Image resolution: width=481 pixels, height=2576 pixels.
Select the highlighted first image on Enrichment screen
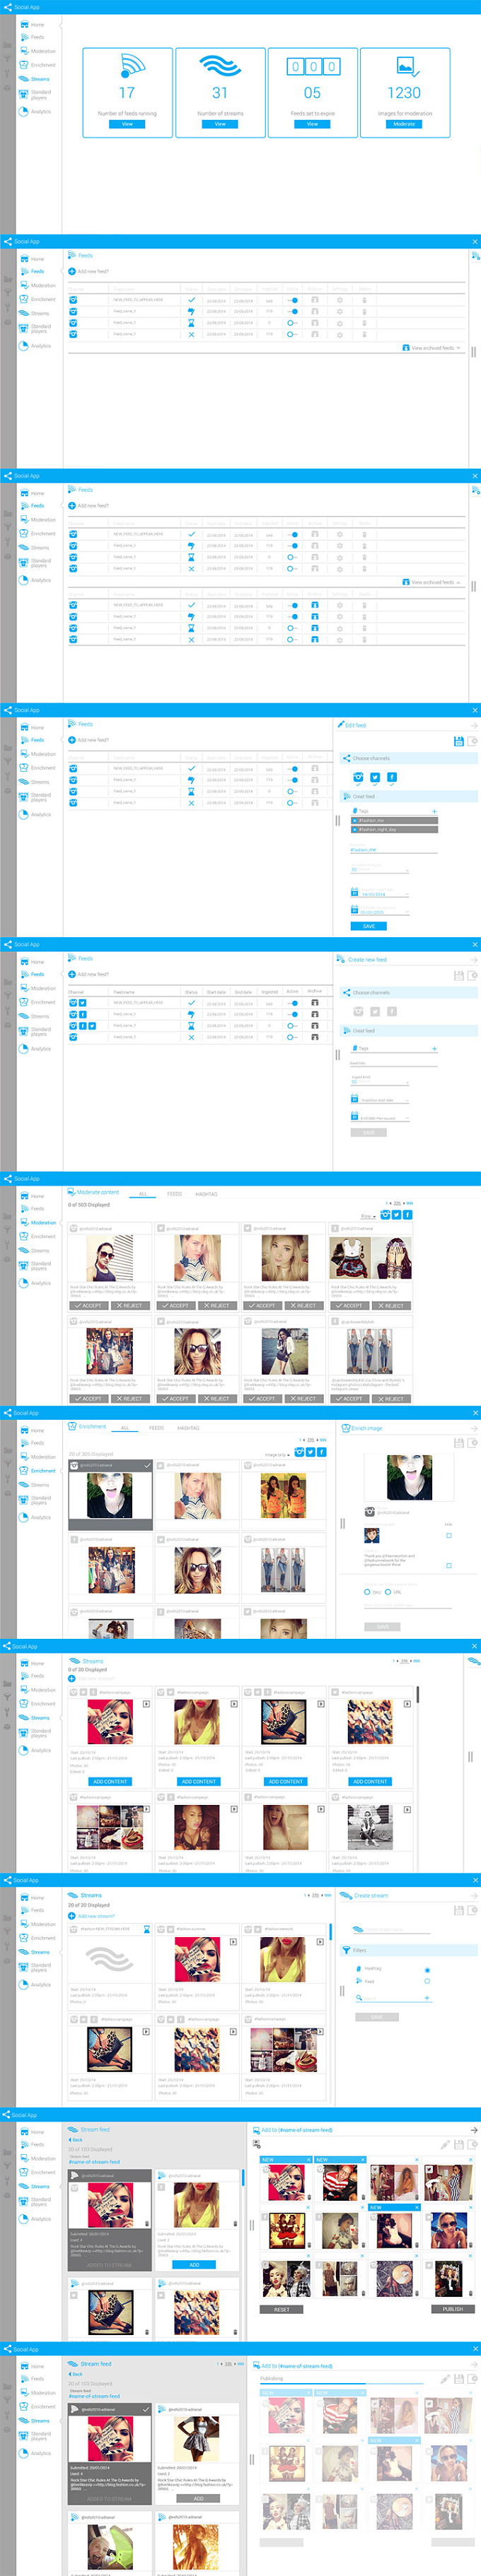(x=110, y=1494)
